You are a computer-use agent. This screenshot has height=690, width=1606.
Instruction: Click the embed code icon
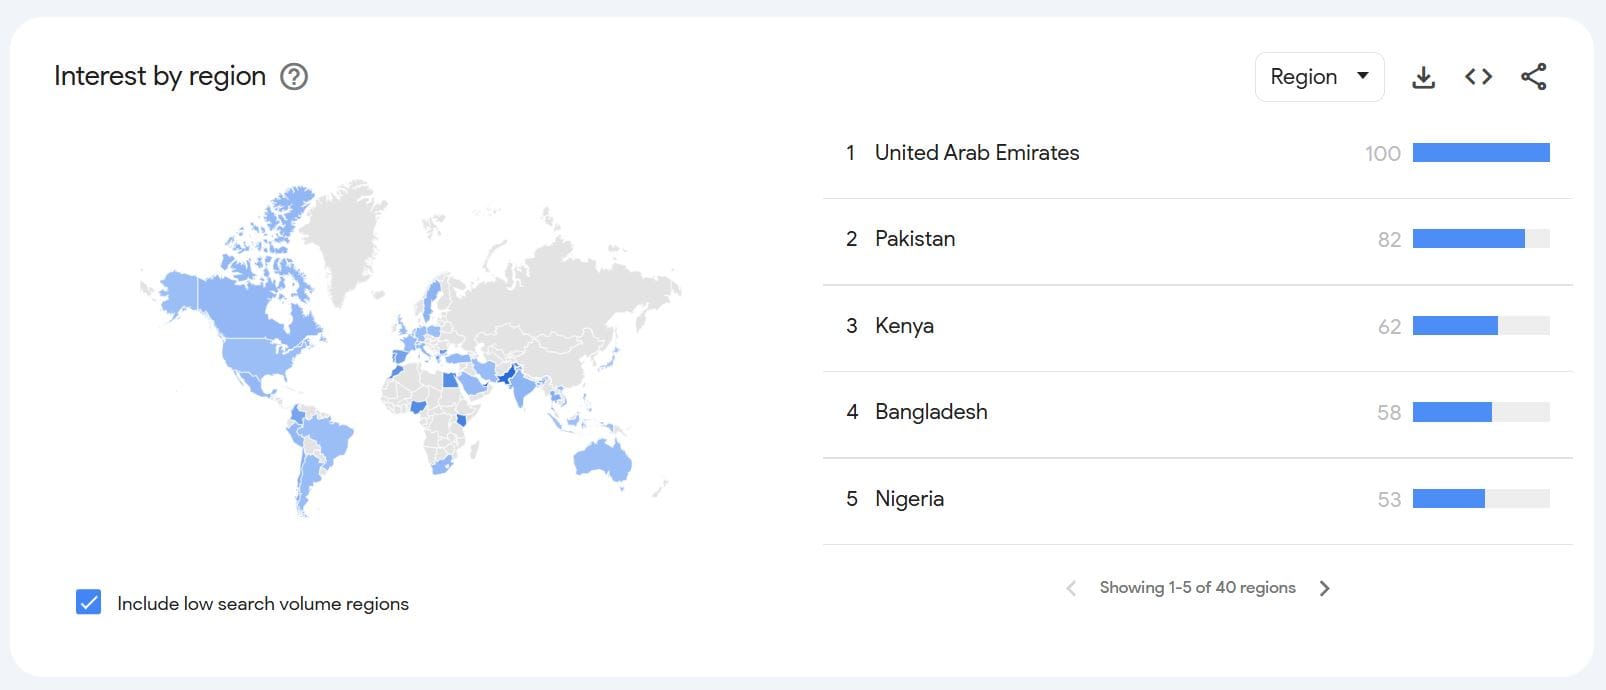coord(1477,76)
